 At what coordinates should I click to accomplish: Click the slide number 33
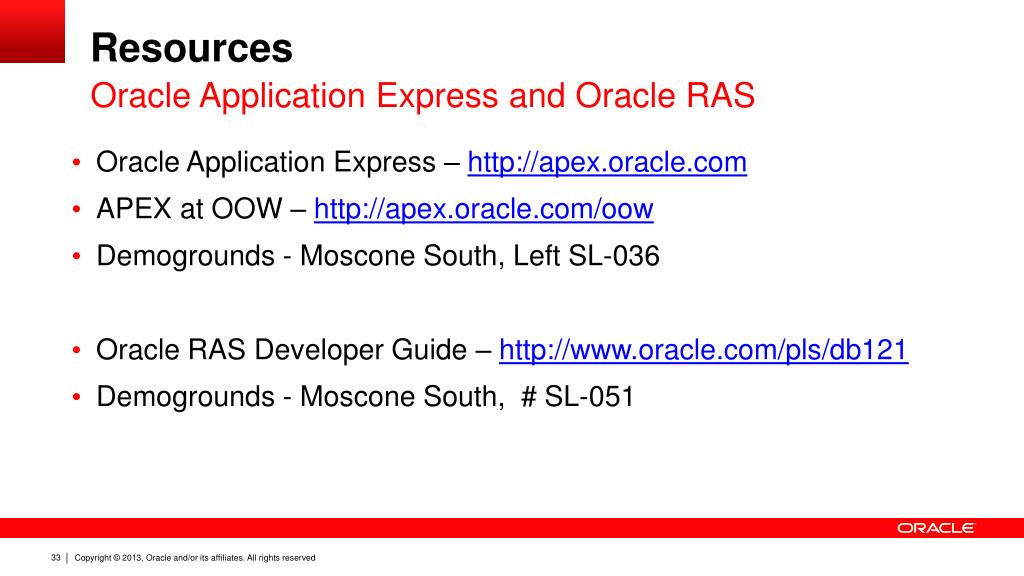tap(56, 558)
